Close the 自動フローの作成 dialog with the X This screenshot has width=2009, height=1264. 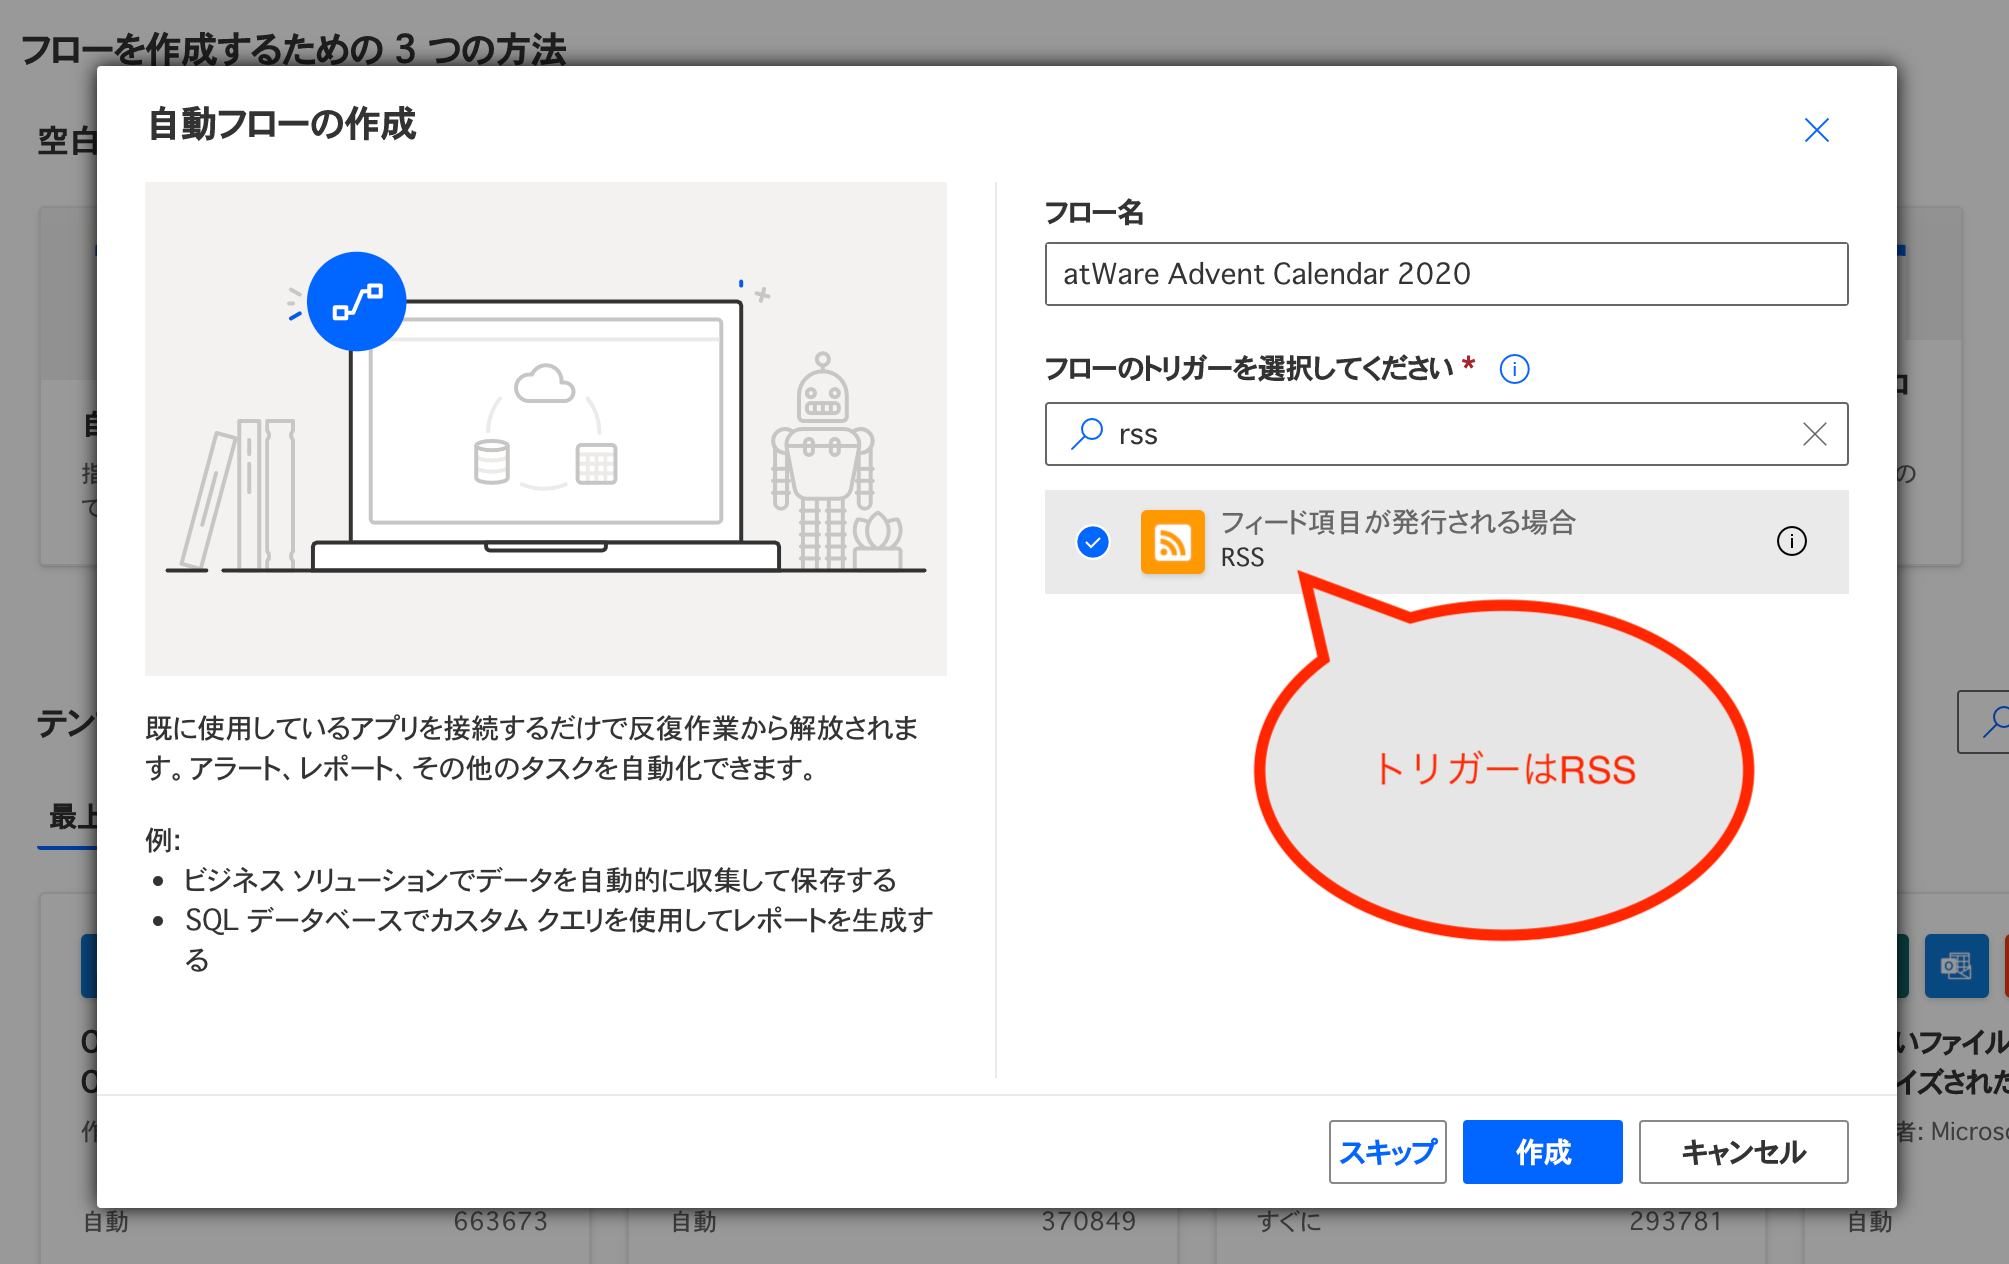1816,129
